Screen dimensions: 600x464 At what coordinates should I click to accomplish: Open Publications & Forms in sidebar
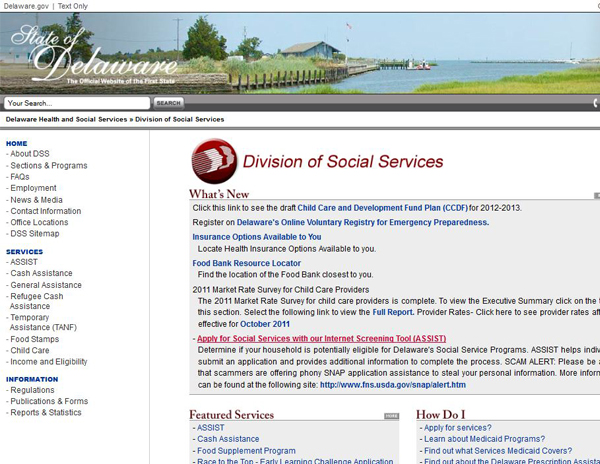tap(49, 401)
